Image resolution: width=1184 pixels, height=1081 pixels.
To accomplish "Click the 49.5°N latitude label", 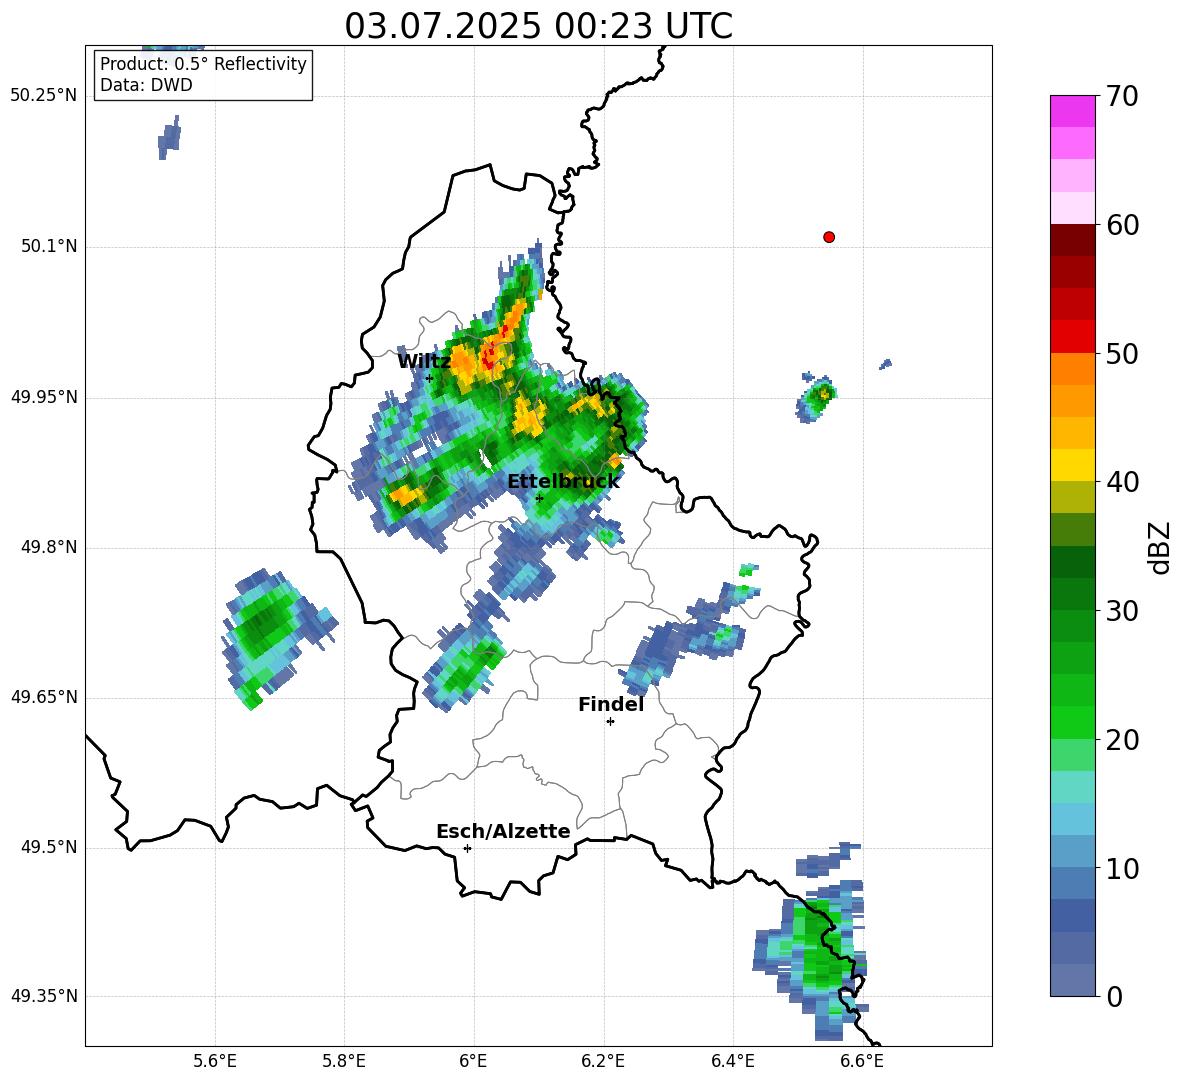I will click(50, 847).
